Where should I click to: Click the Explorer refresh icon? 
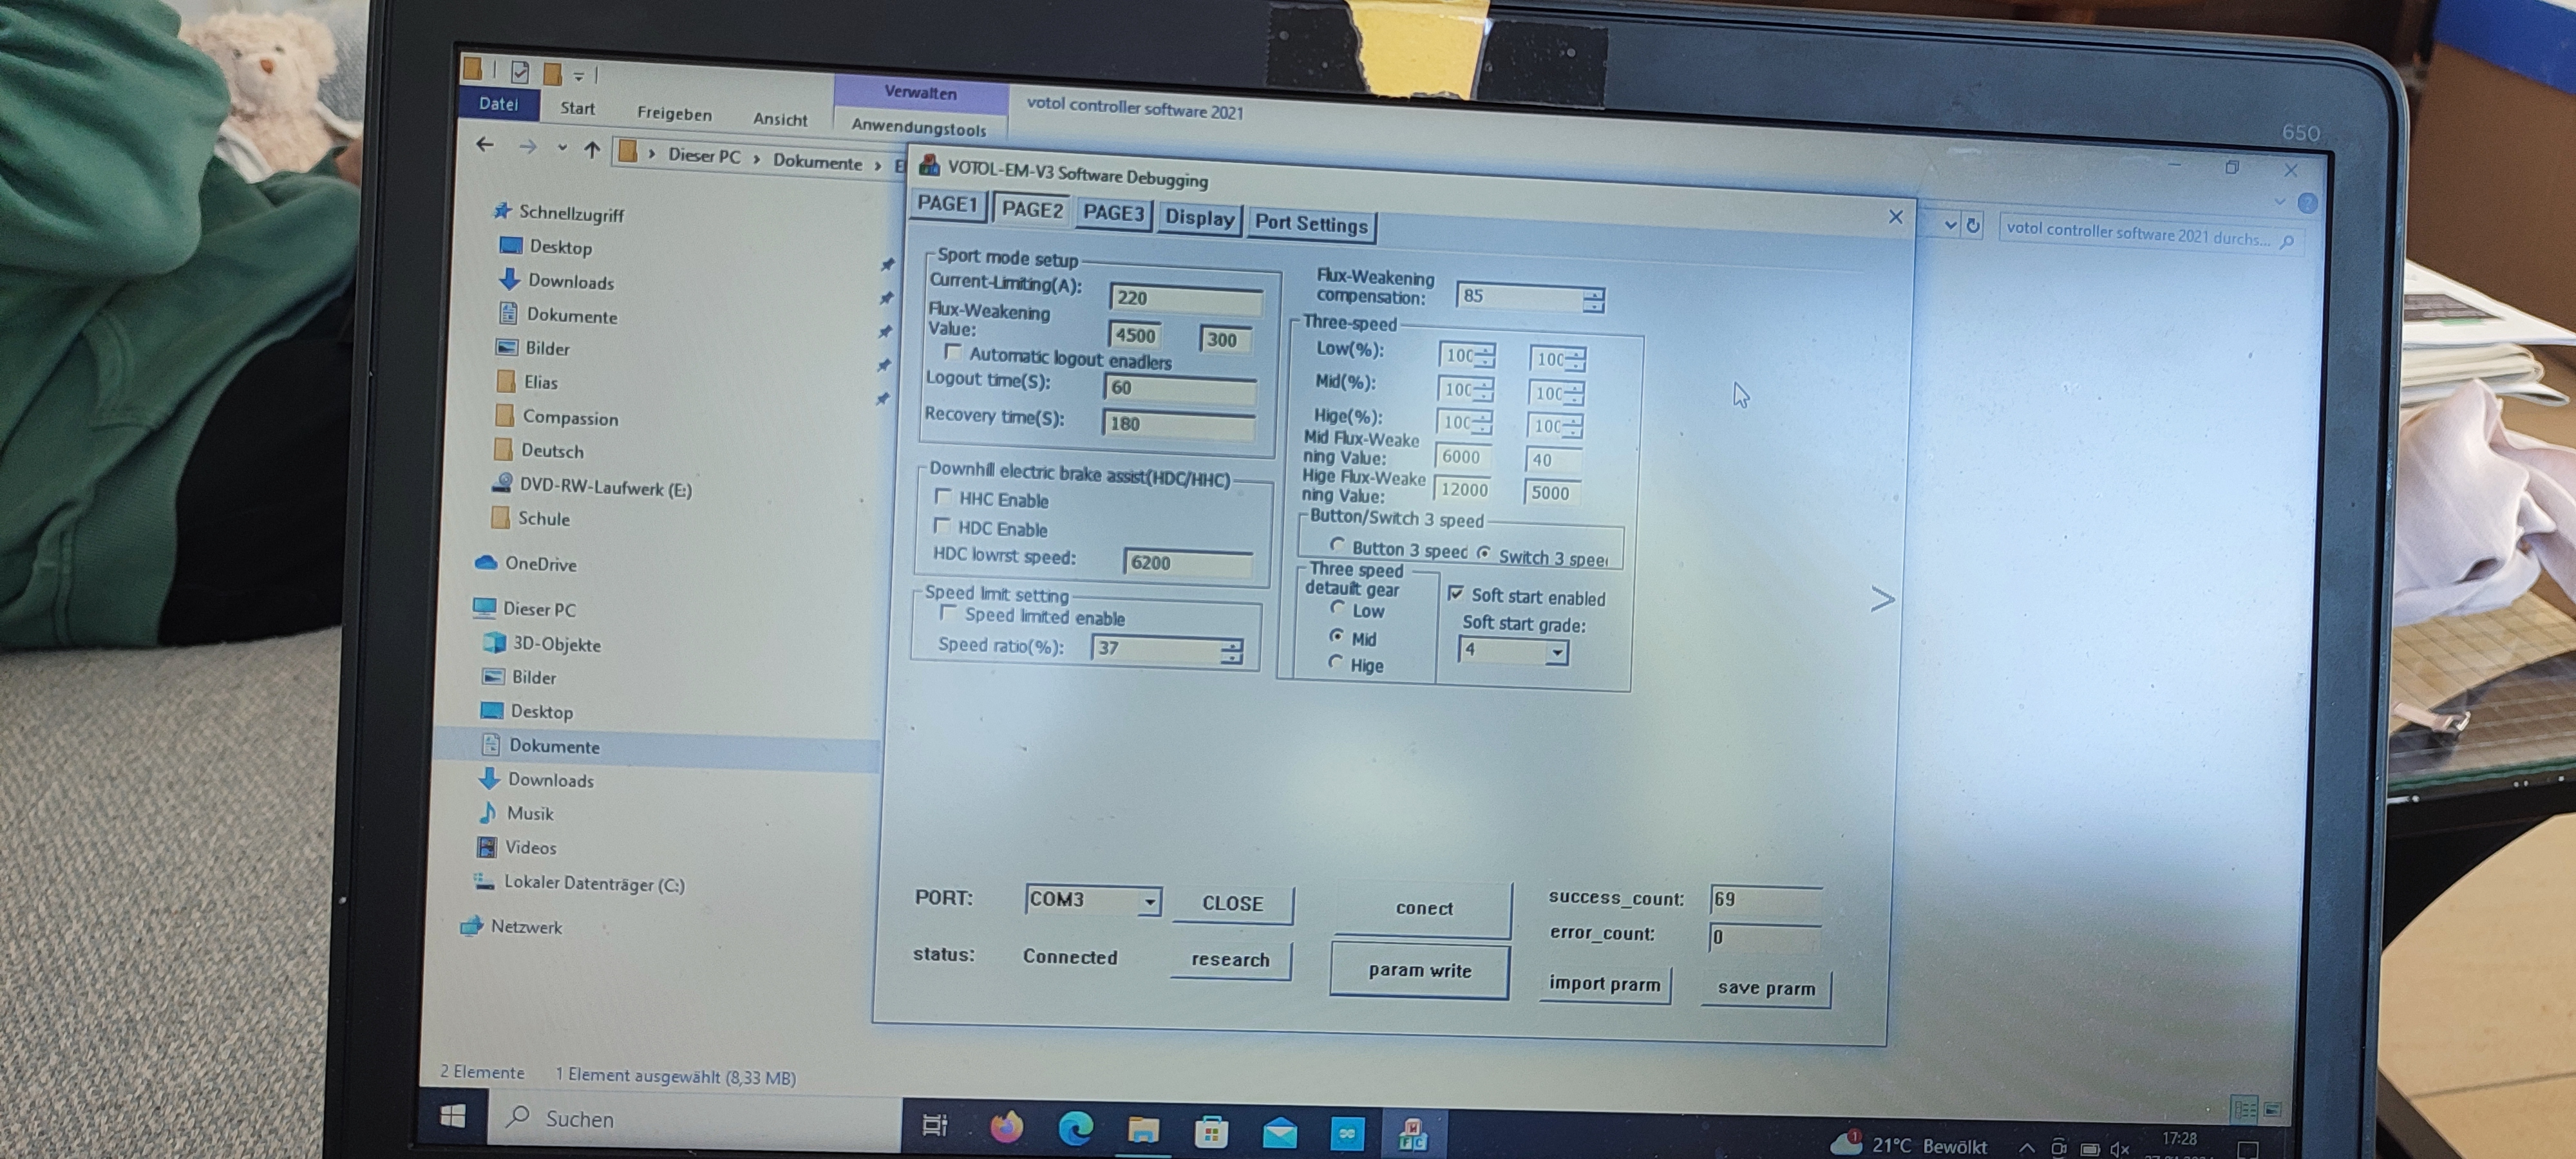pyautogui.click(x=1973, y=225)
